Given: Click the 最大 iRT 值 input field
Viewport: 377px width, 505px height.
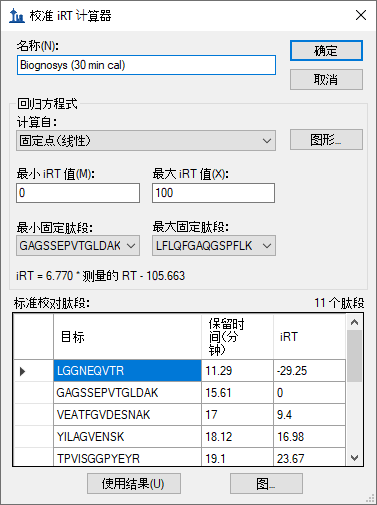Looking at the screenshot, I should tap(213, 193).
